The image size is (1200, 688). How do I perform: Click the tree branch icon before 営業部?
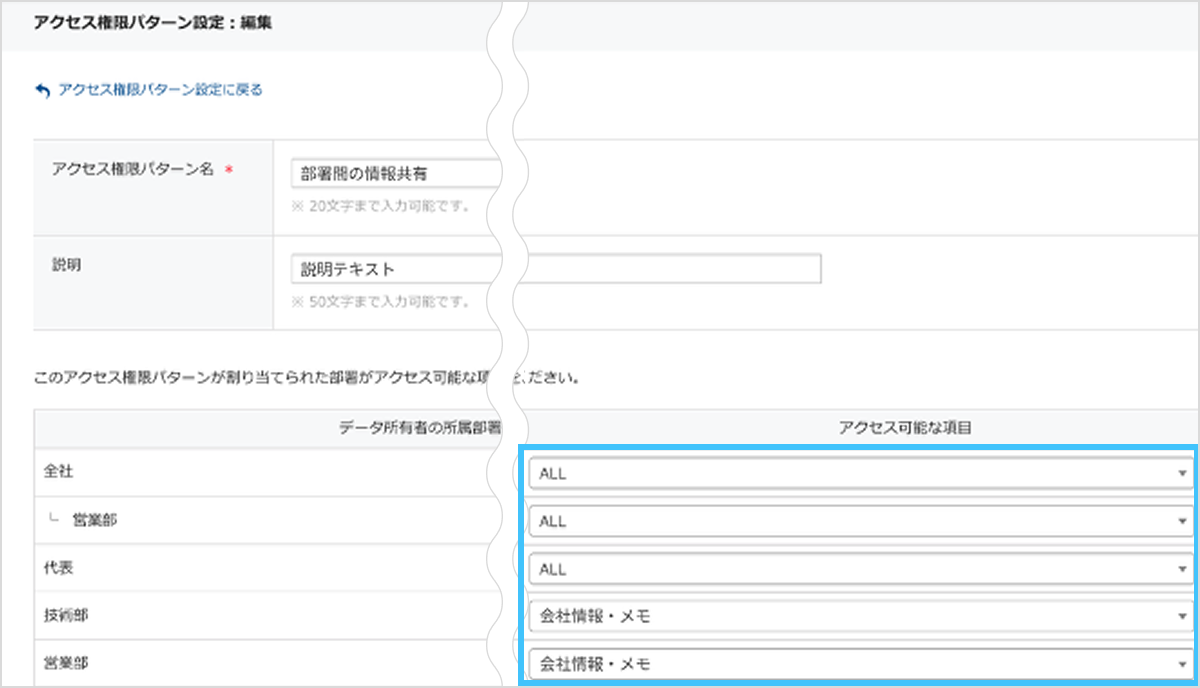coord(55,520)
